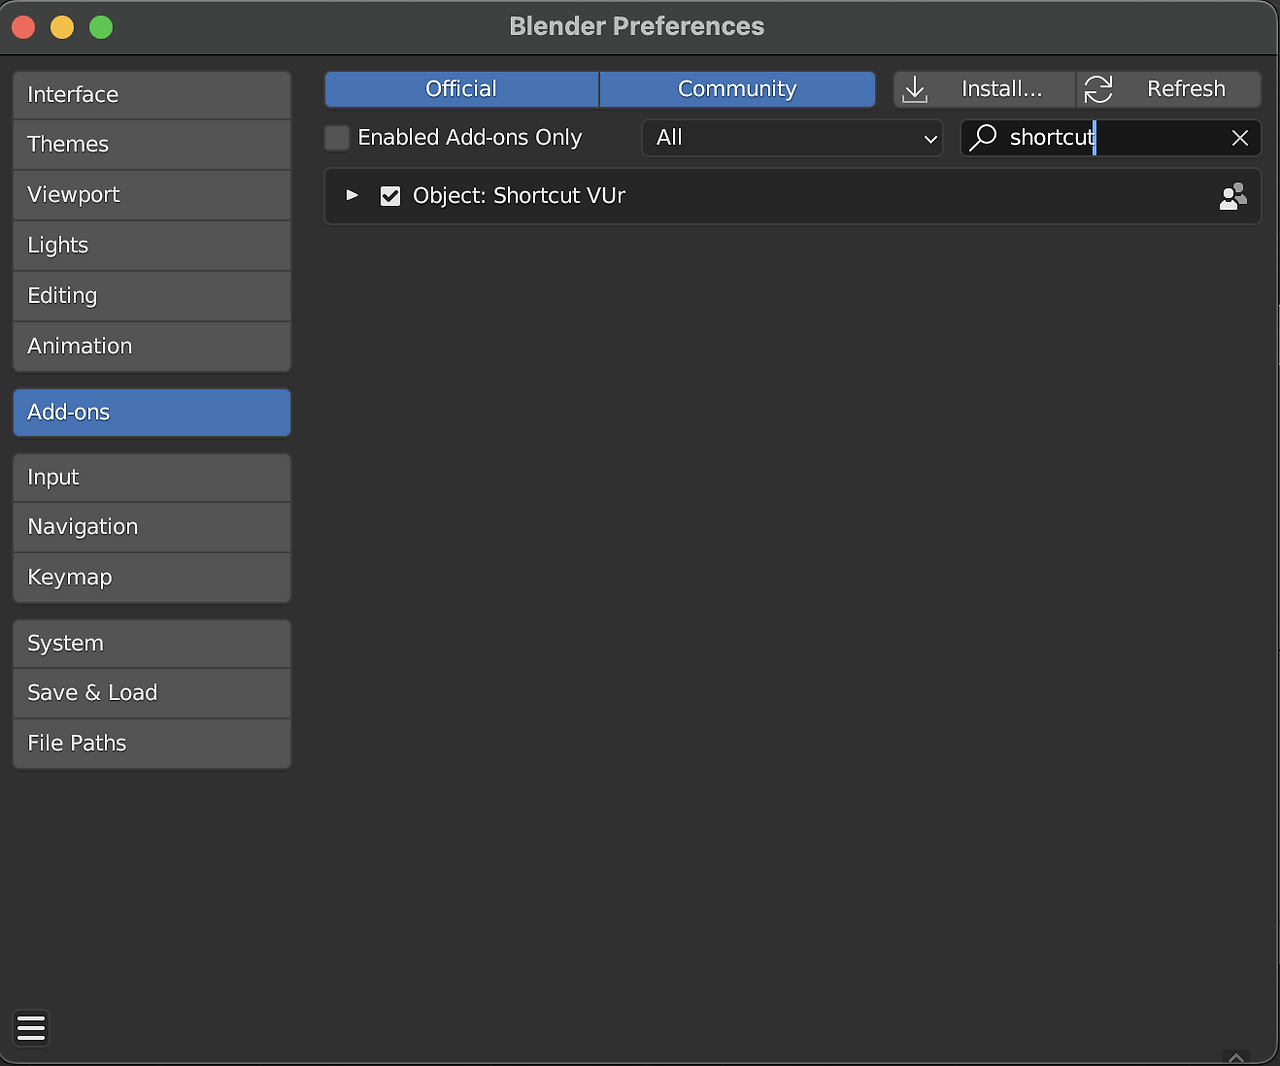The width and height of the screenshot is (1280, 1066).
Task: Open the Themes preferences section
Action: coord(151,144)
